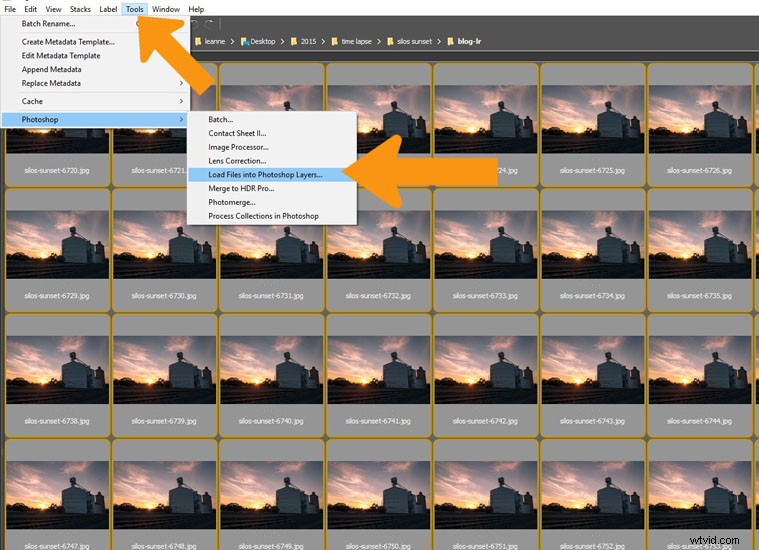Screen dimensions: 759x550
Task: Open the File menu
Action: 10,9
